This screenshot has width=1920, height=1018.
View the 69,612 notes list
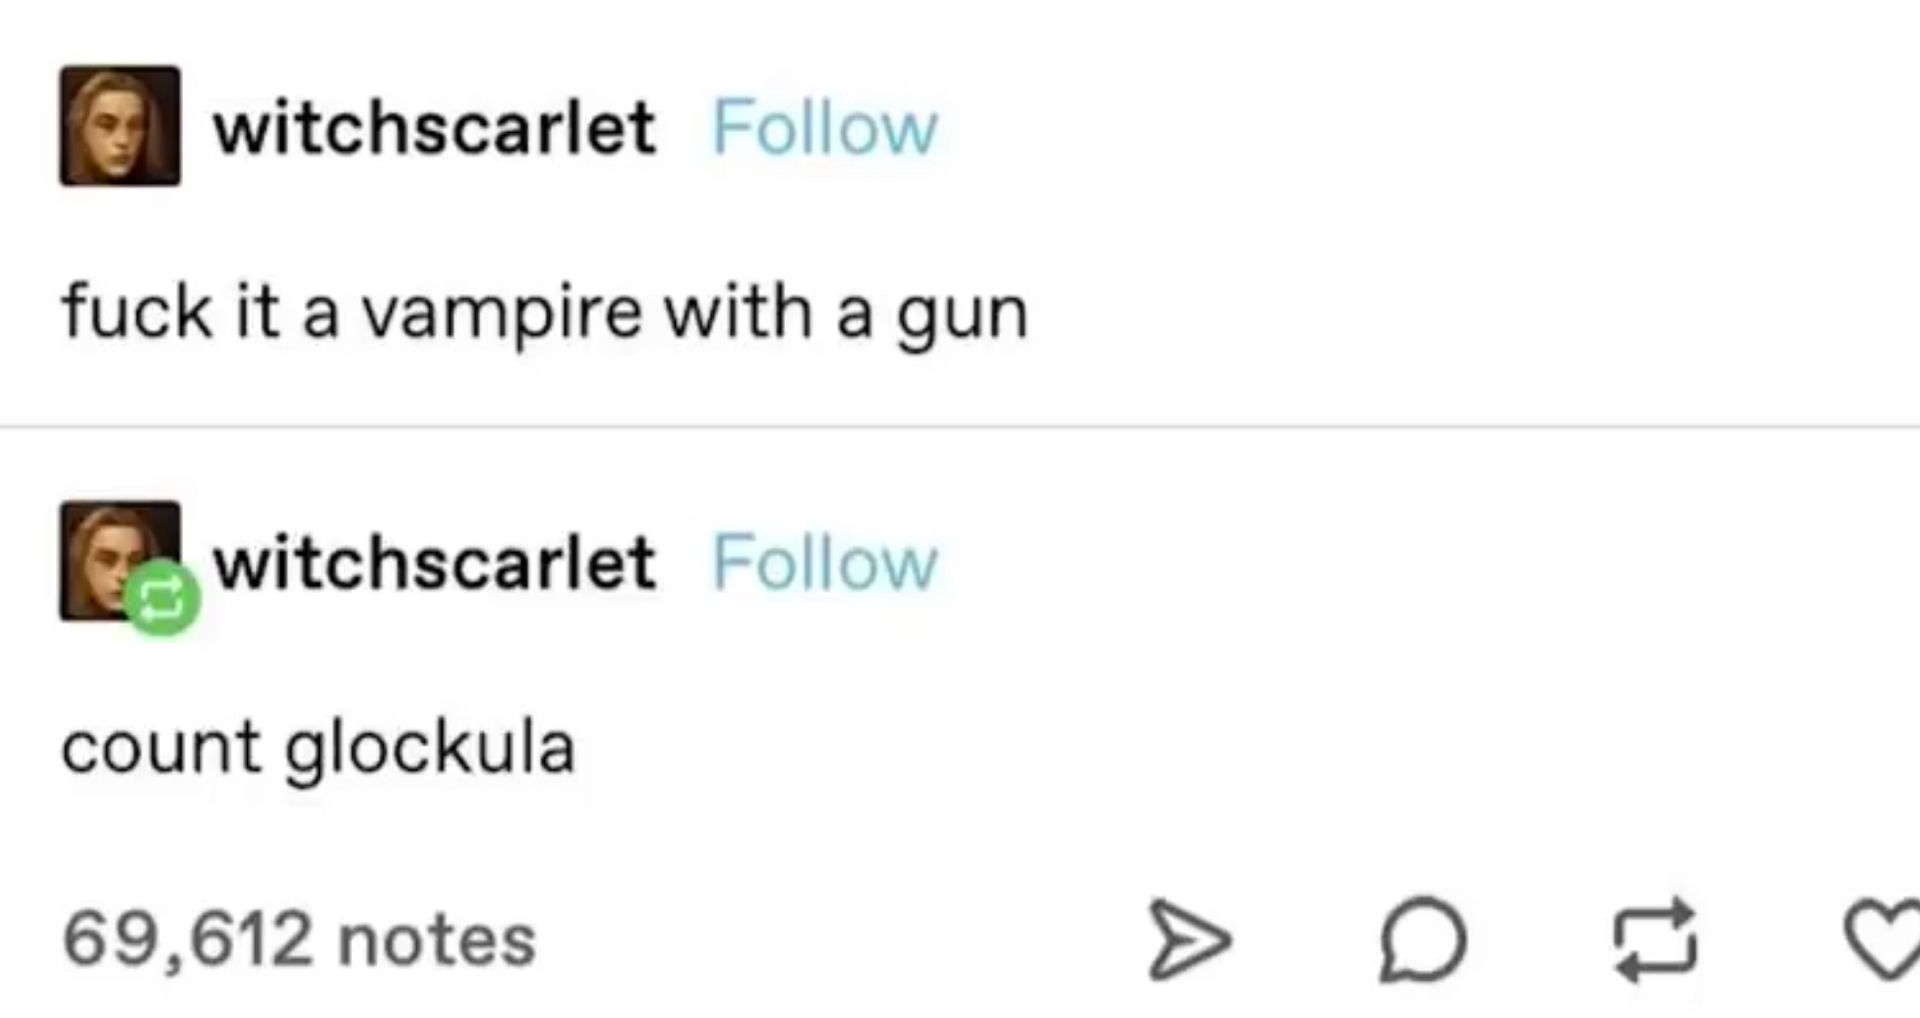click(x=299, y=940)
